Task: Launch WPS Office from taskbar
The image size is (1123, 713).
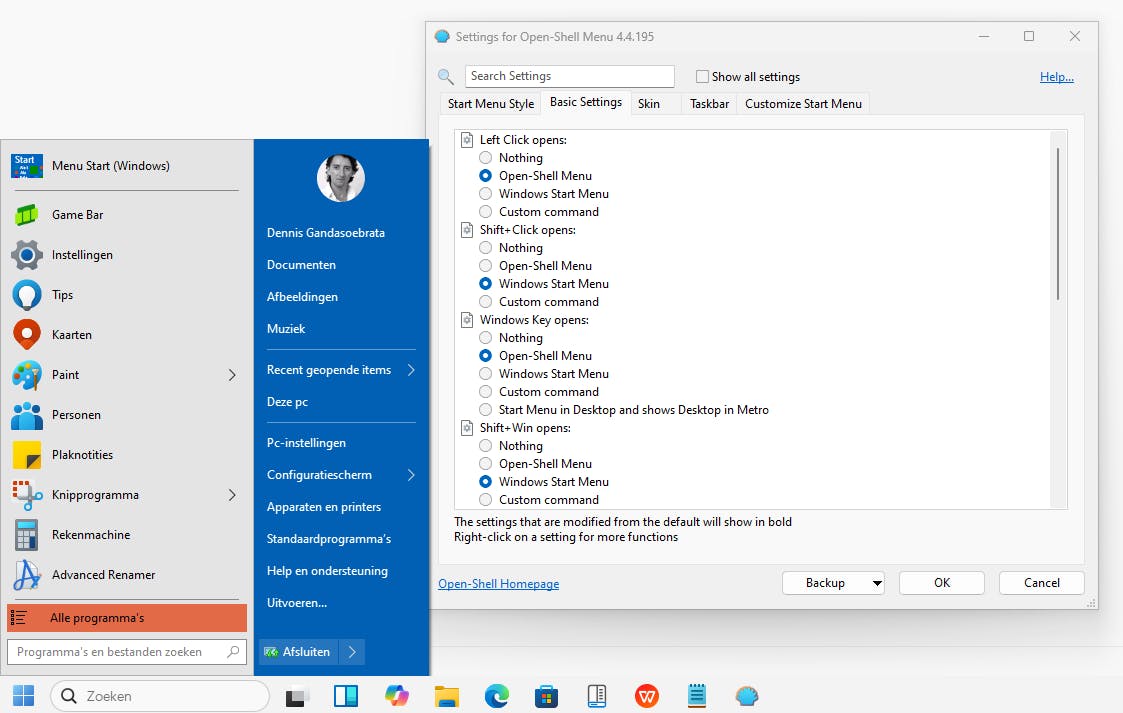Action: [x=647, y=696]
